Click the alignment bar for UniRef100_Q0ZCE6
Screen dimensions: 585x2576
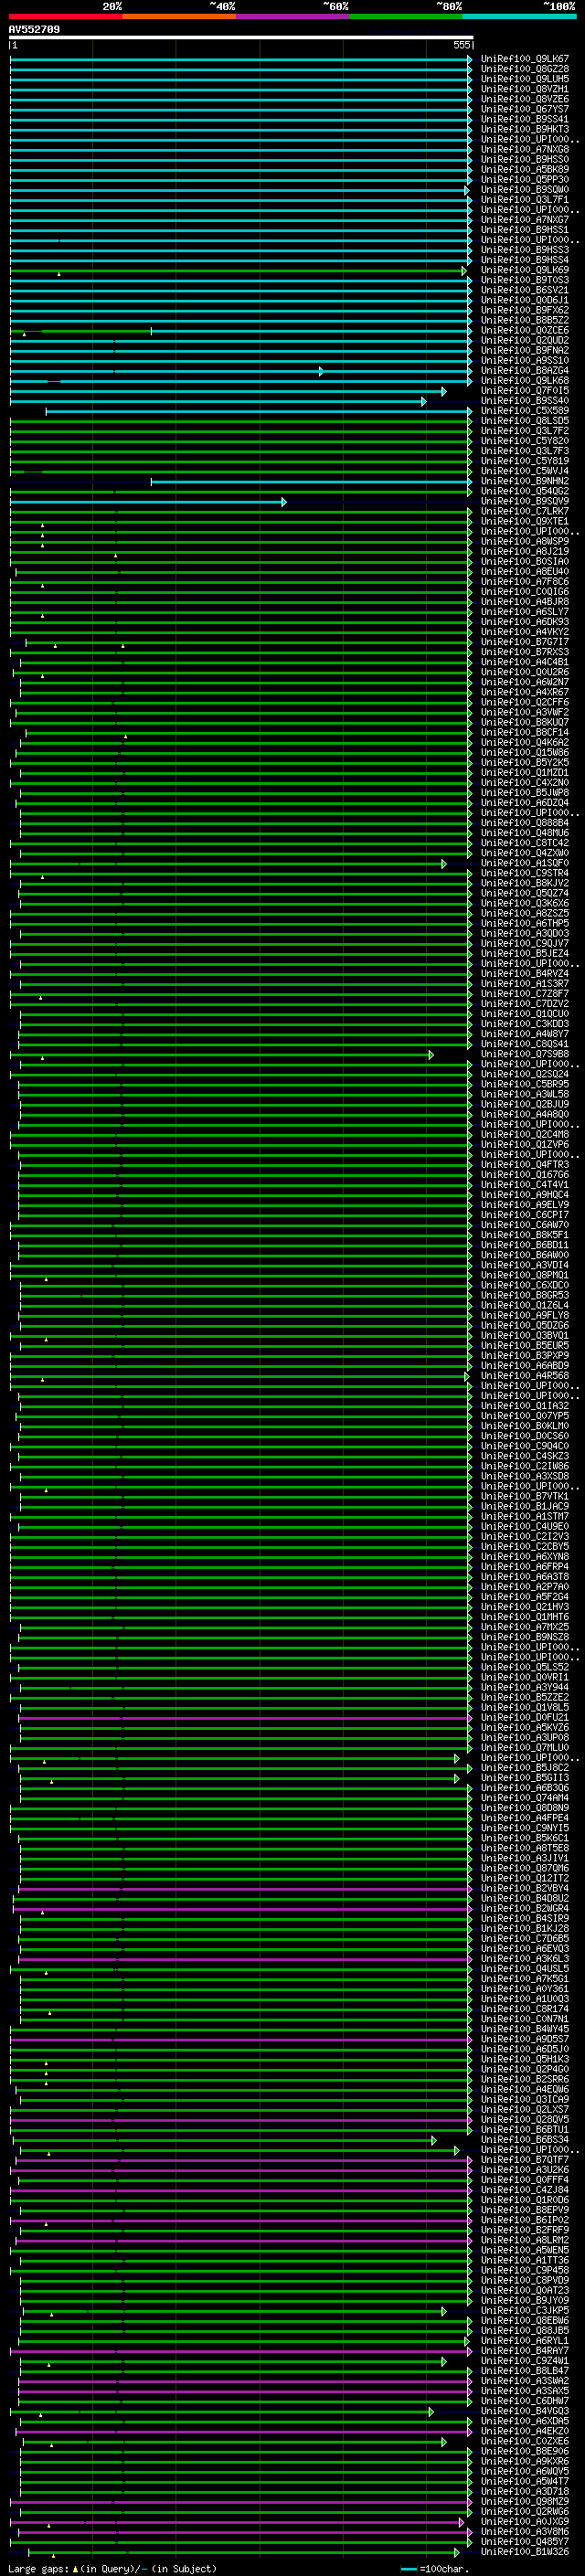tap(241, 330)
